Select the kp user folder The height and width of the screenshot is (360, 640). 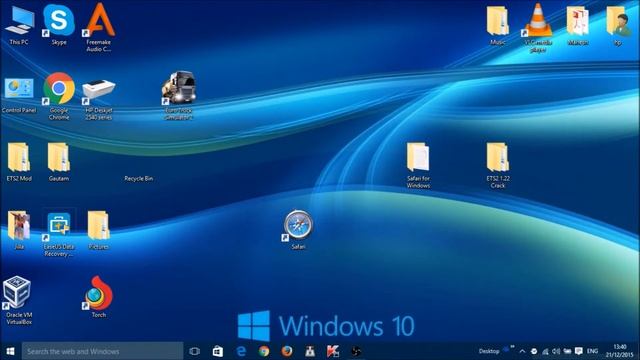tap(618, 24)
